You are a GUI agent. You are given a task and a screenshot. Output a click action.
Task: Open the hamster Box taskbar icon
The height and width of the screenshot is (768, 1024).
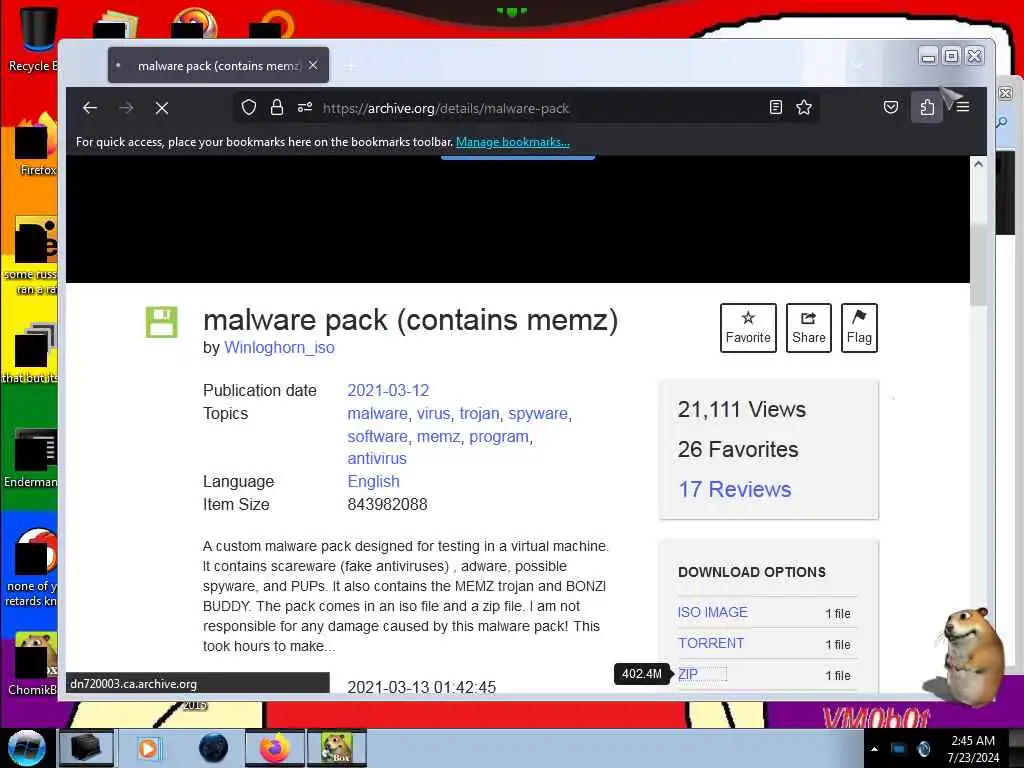point(337,748)
